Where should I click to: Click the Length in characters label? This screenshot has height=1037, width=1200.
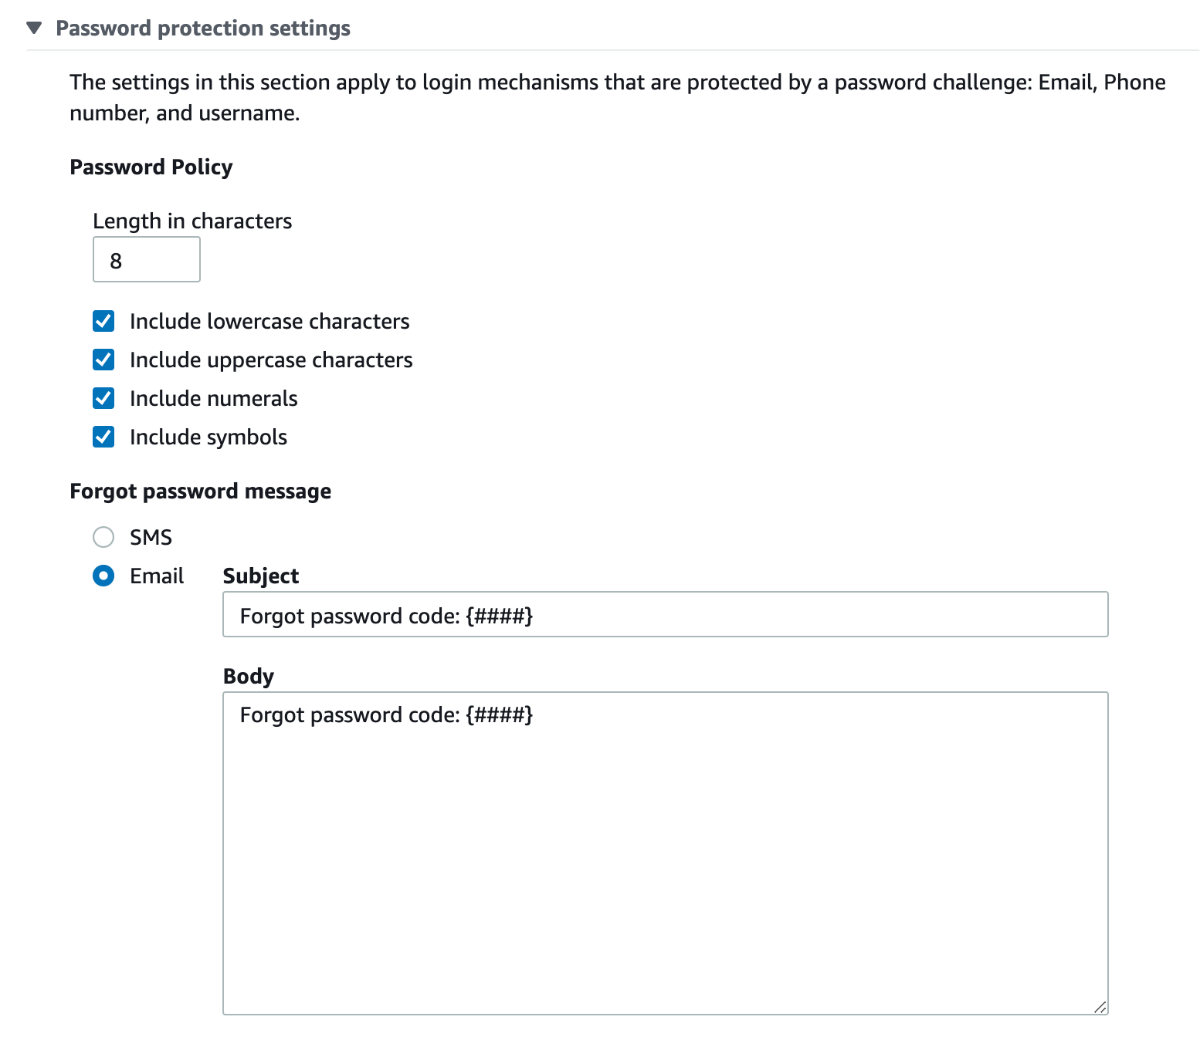click(x=192, y=221)
